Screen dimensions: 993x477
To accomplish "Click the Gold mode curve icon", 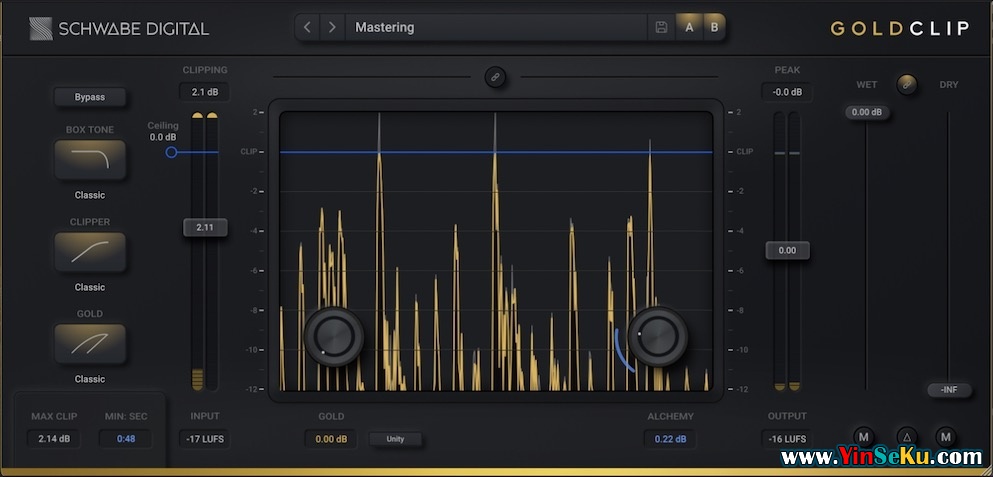I will pos(90,344).
